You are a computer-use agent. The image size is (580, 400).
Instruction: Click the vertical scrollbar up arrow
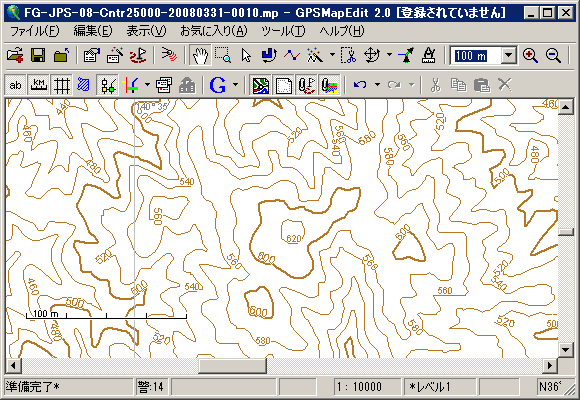click(x=566, y=107)
